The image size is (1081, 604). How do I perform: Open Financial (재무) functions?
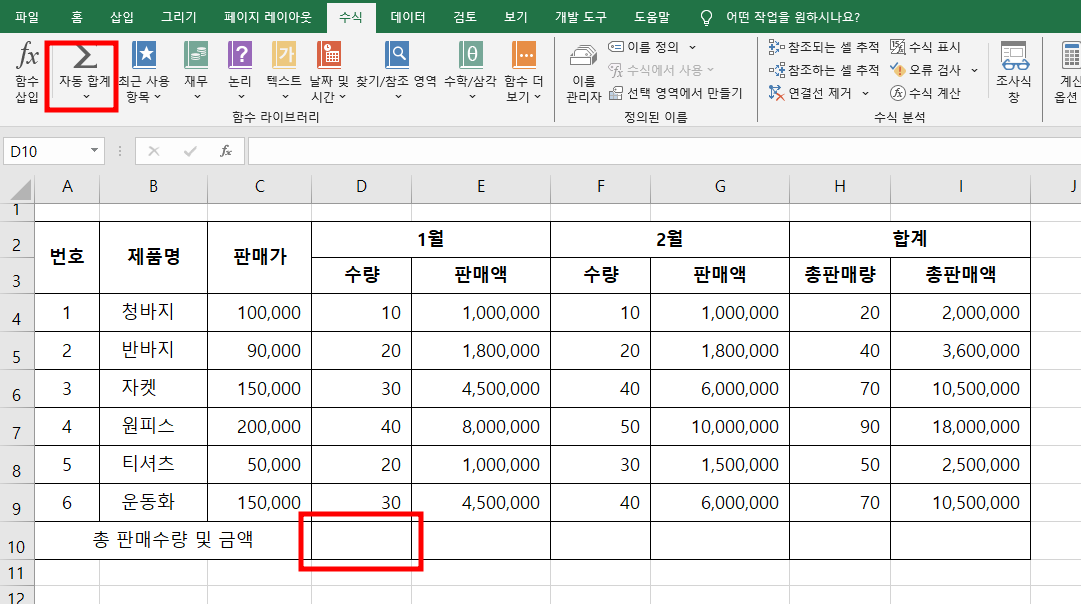(196, 72)
